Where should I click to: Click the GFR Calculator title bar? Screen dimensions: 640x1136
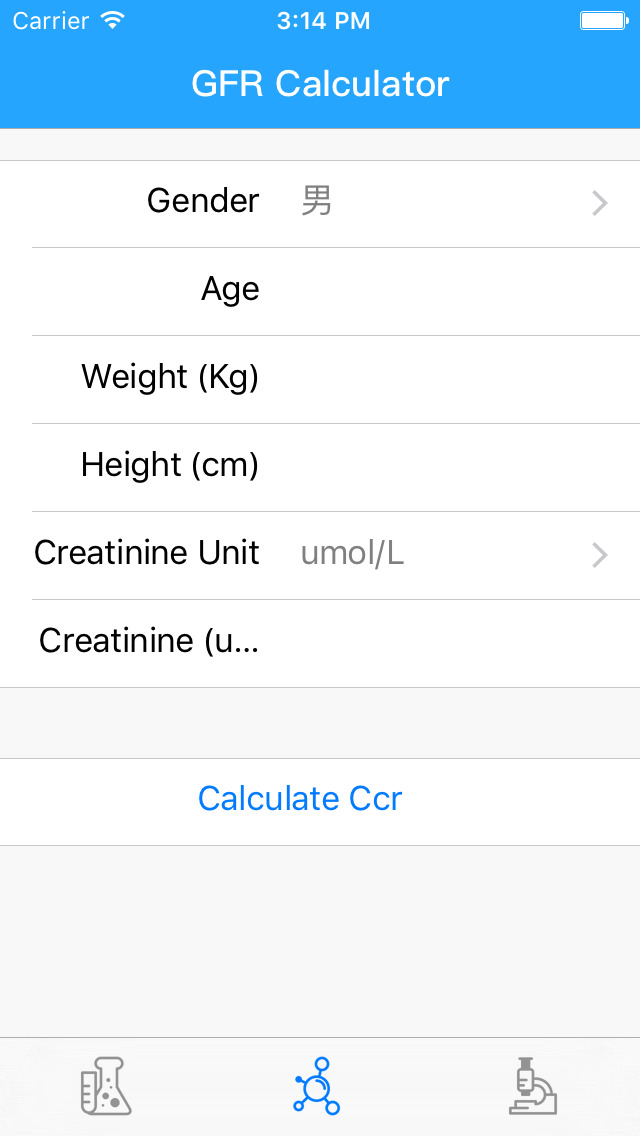[x=320, y=84]
